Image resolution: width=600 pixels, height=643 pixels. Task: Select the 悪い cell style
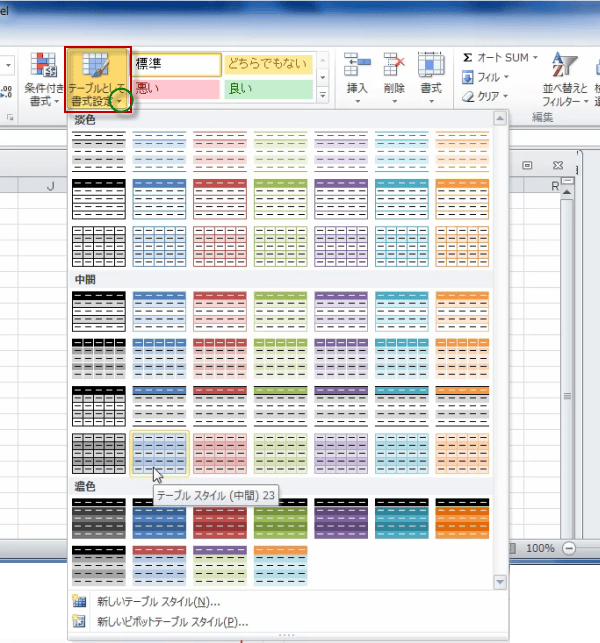tap(177, 89)
